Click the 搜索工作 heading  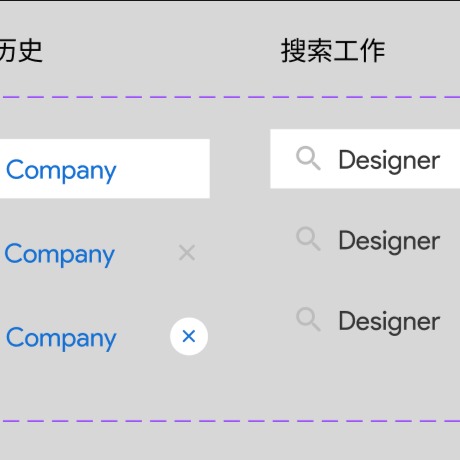pos(333,50)
